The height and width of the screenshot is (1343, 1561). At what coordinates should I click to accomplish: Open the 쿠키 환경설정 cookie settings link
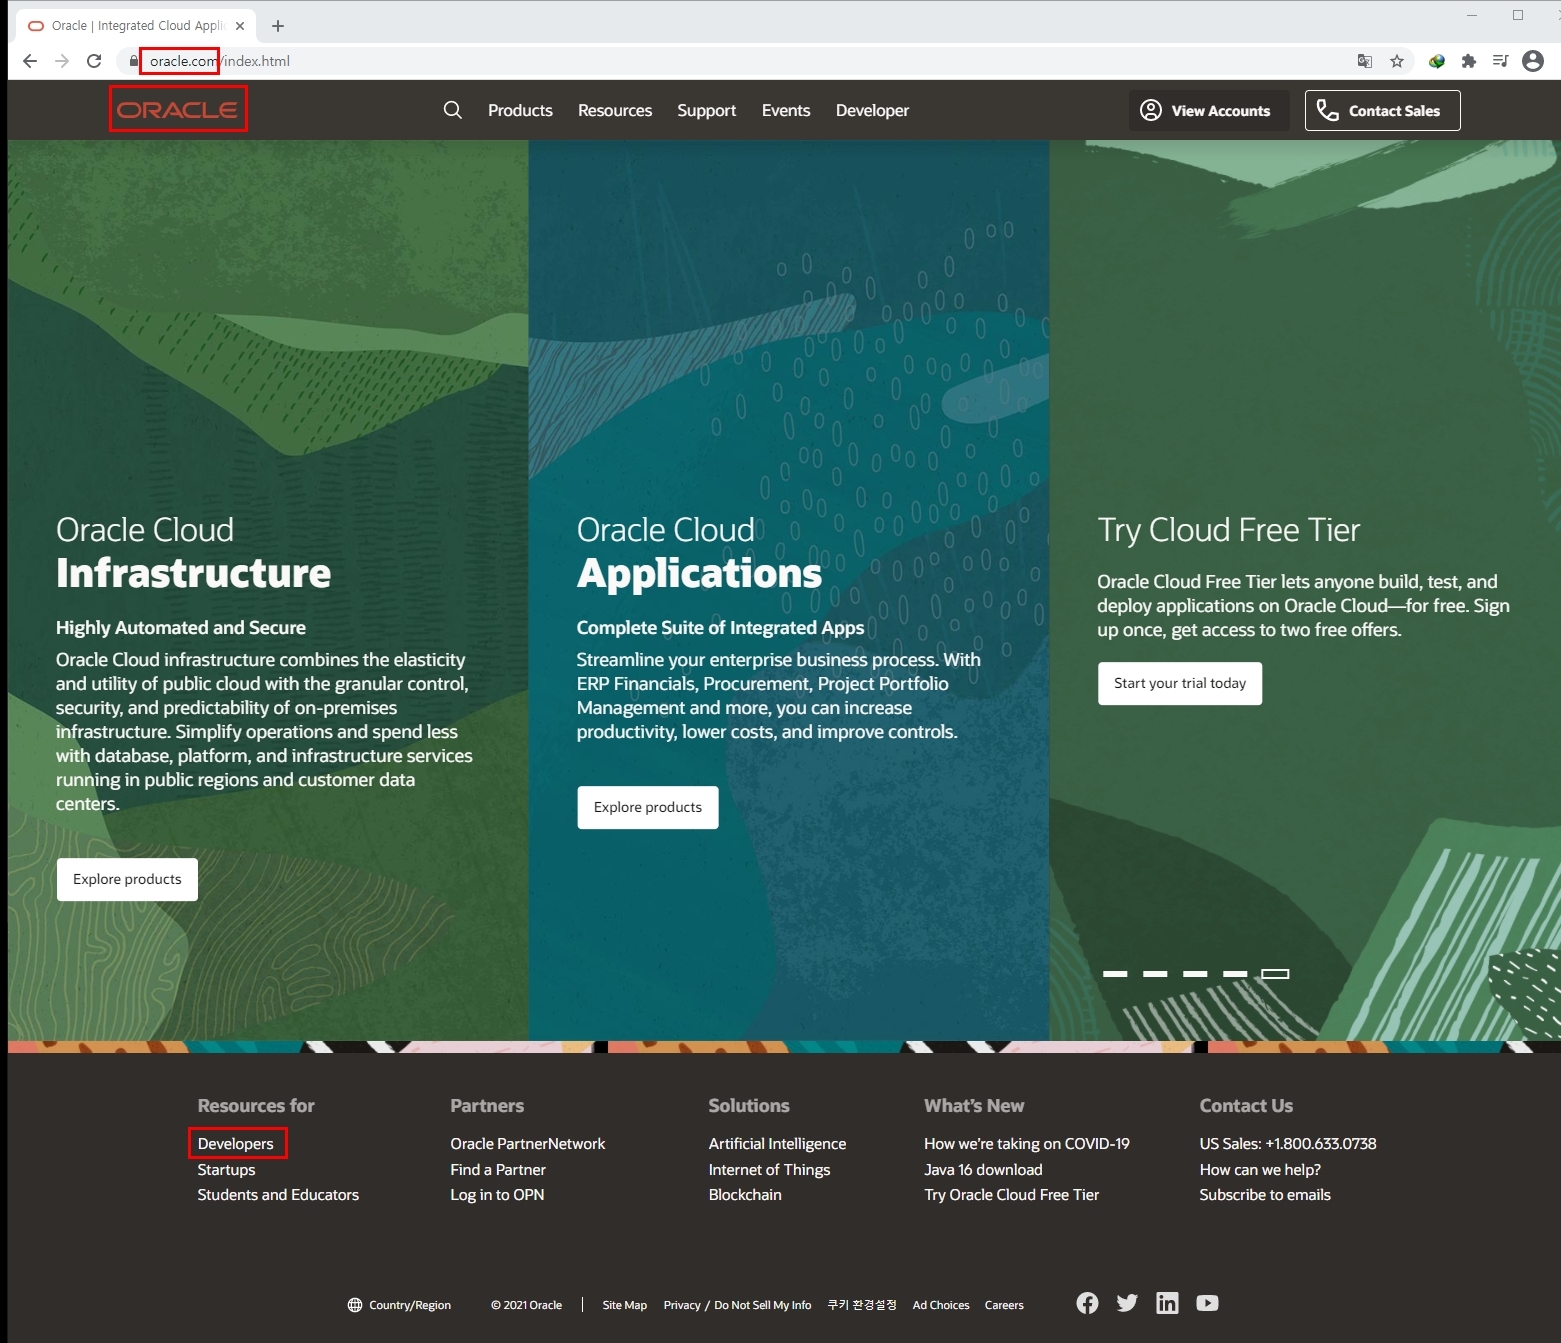(862, 1305)
